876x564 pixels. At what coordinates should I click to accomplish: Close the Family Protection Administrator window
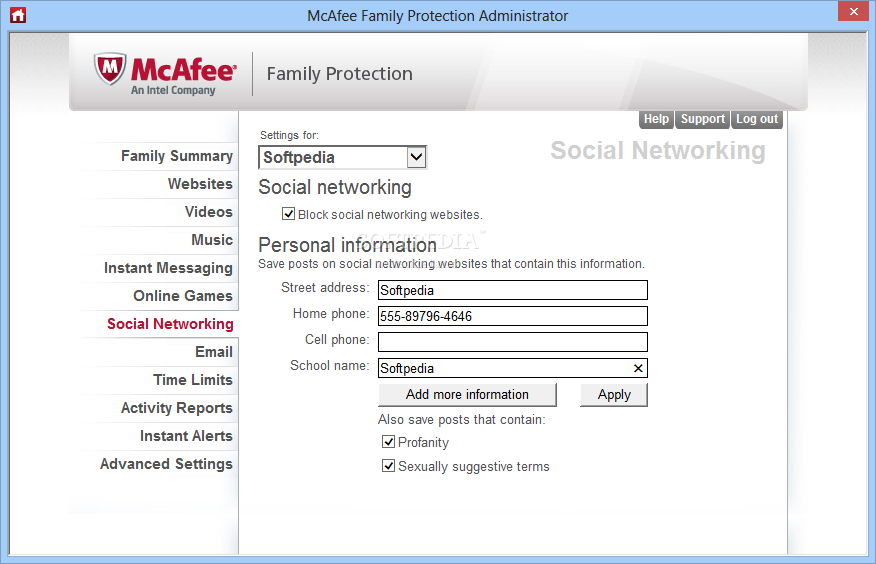click(854, 11)
